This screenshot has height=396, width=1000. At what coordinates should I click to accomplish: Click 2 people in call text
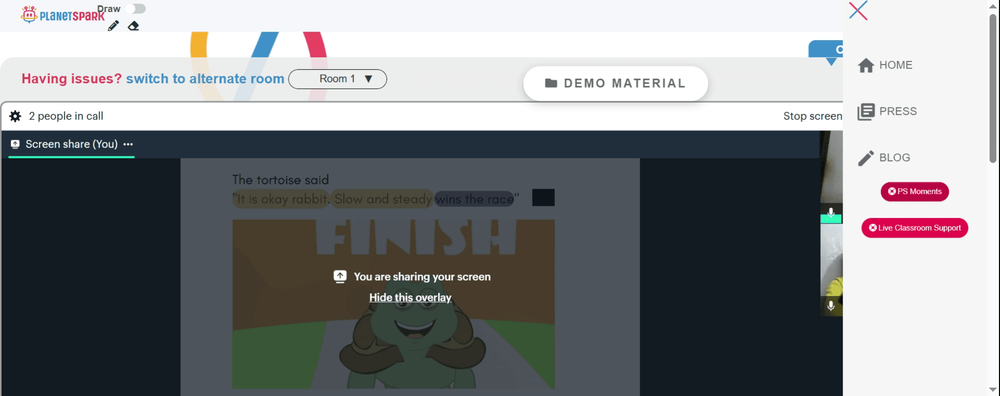click(66, 116)
